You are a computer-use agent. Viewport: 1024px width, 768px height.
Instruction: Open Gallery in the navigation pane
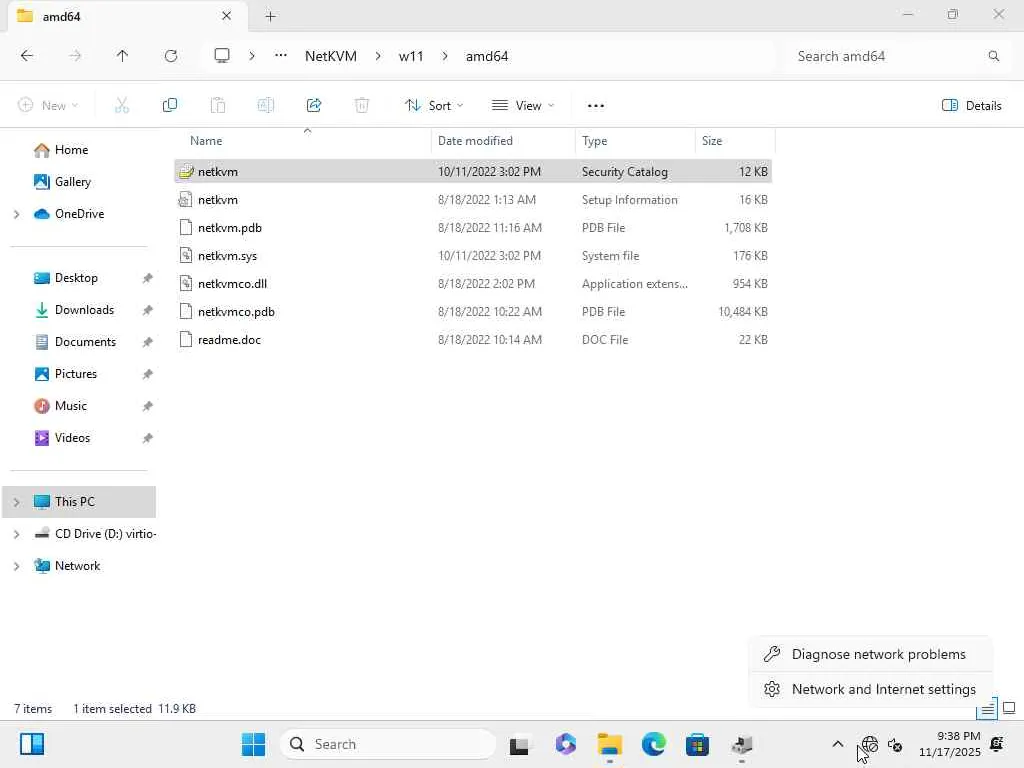pyautogui.click(x=72, y=182)
